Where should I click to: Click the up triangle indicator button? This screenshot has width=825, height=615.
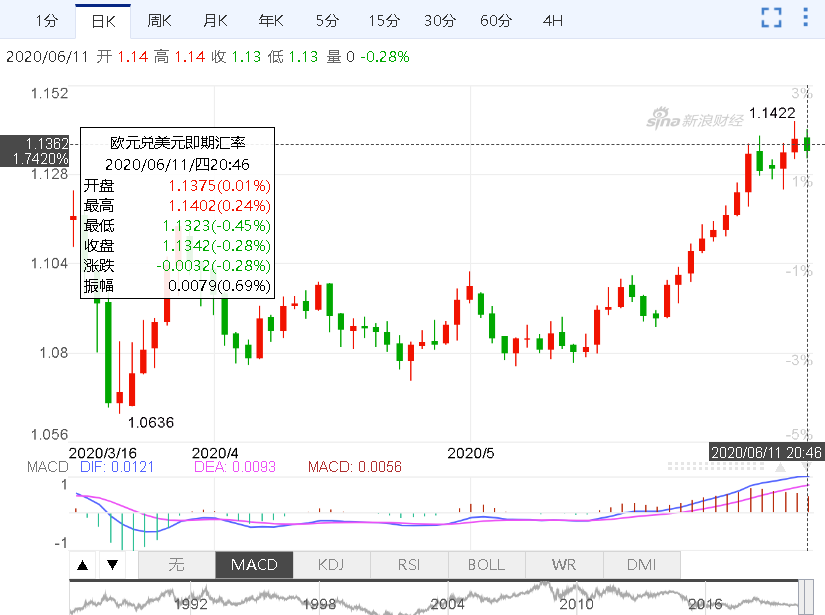(83, 565)
